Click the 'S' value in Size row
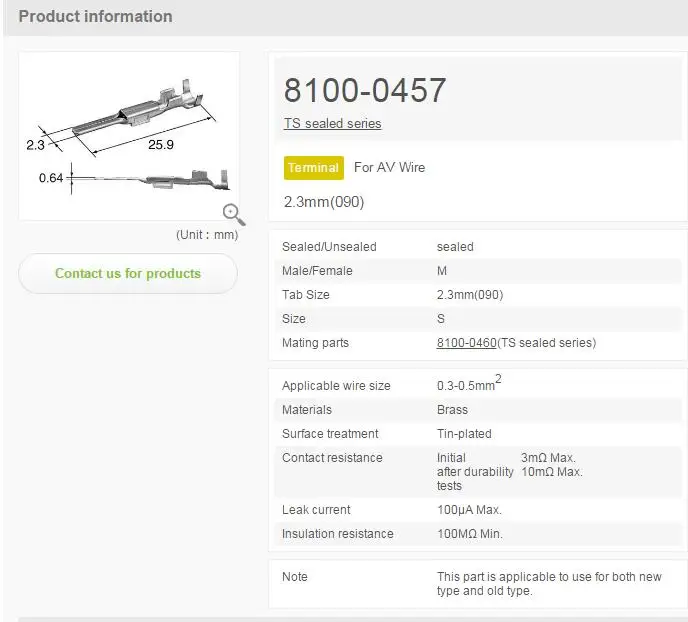 tap(441, 319)
